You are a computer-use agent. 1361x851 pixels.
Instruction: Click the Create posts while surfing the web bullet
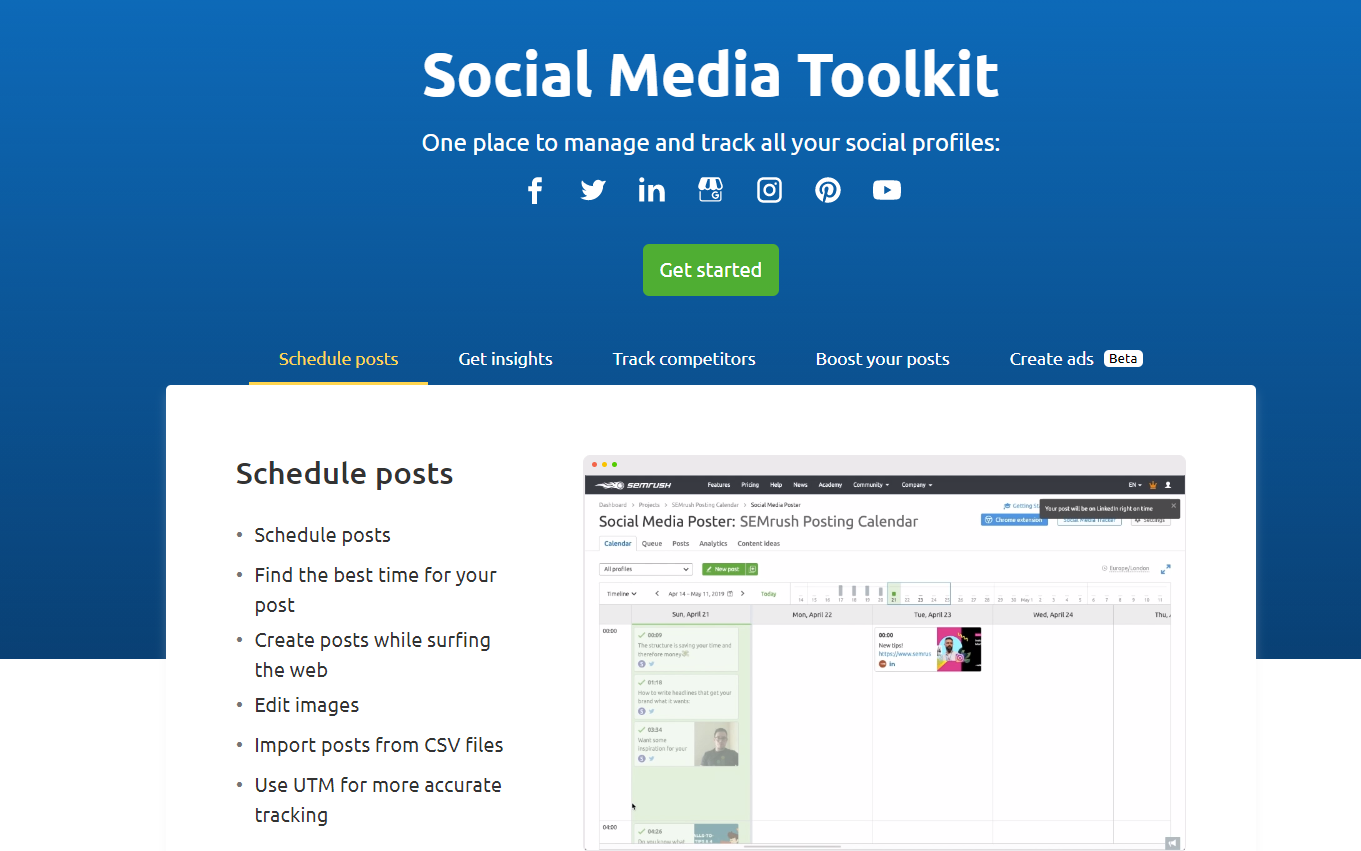(373, 655)
